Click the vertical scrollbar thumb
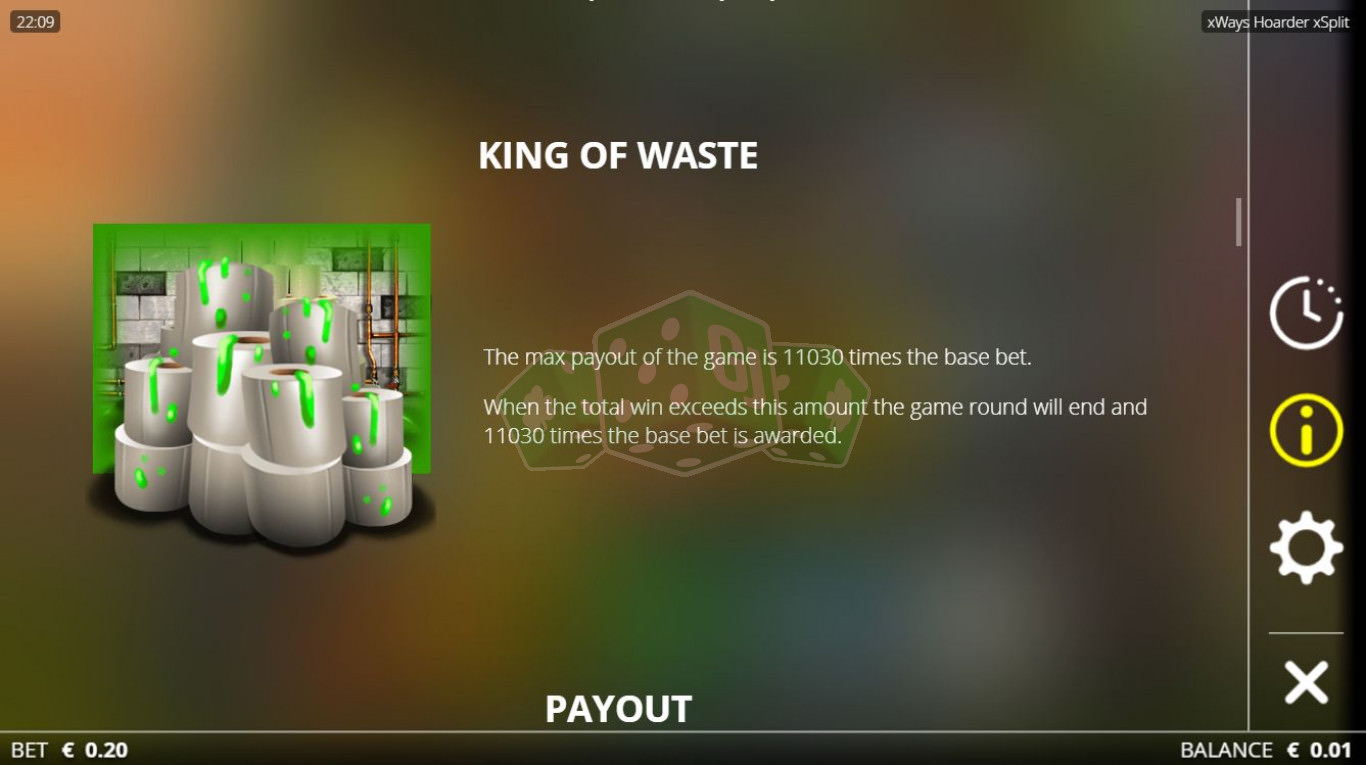The width and height of the screenshot is (1366, 765). [x=1239, y=222]
